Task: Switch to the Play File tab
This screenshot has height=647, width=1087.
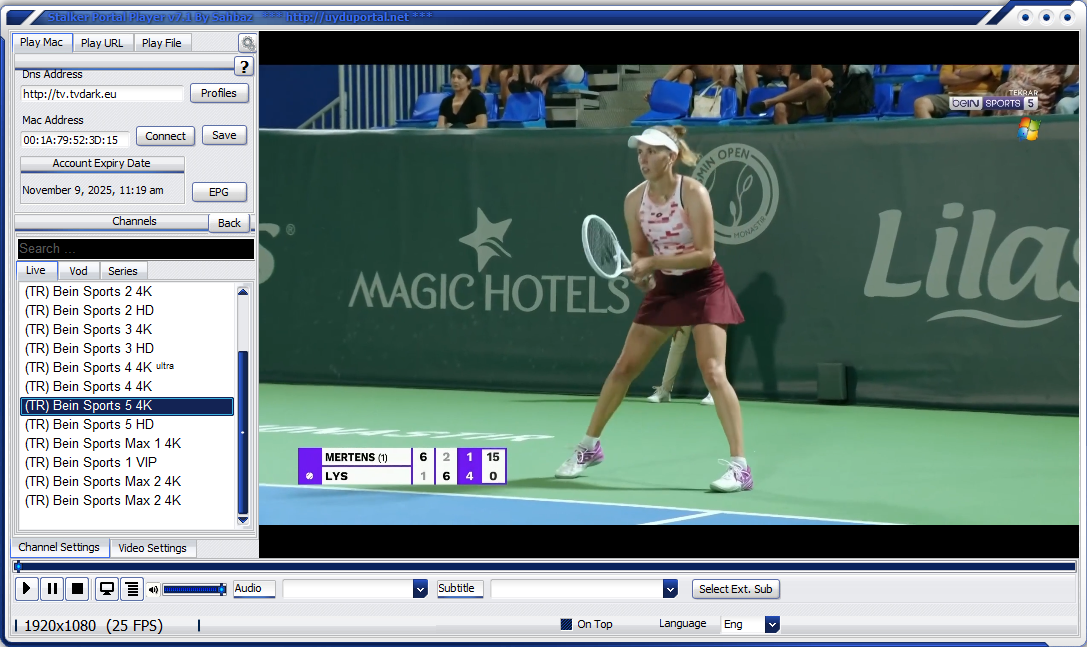Action: tap(162, 43)
